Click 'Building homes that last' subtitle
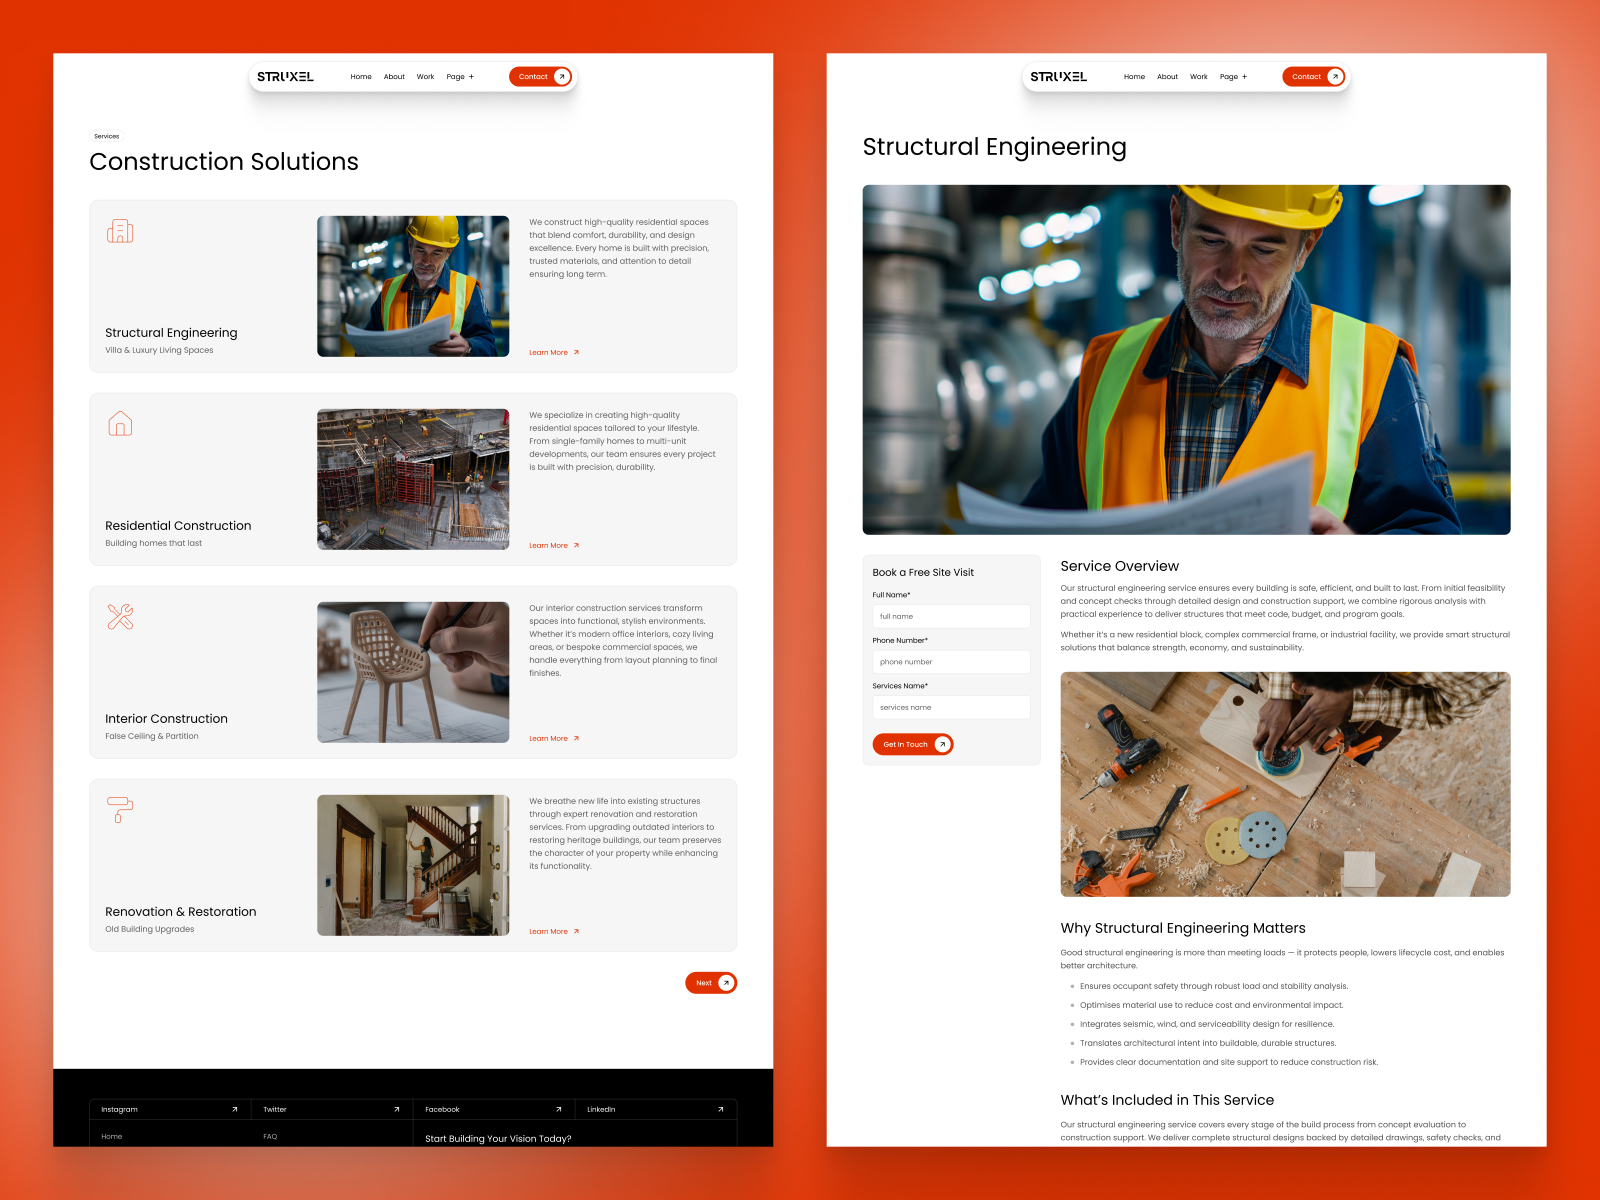Image resolution: width=1600 pixels, height=1200 pixels. pyautogui.click(x=153, y=544)
